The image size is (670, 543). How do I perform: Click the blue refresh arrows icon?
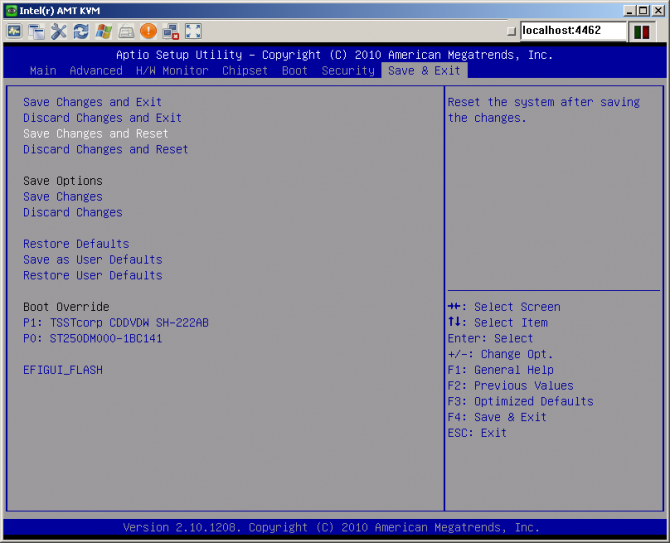[81, 31]
